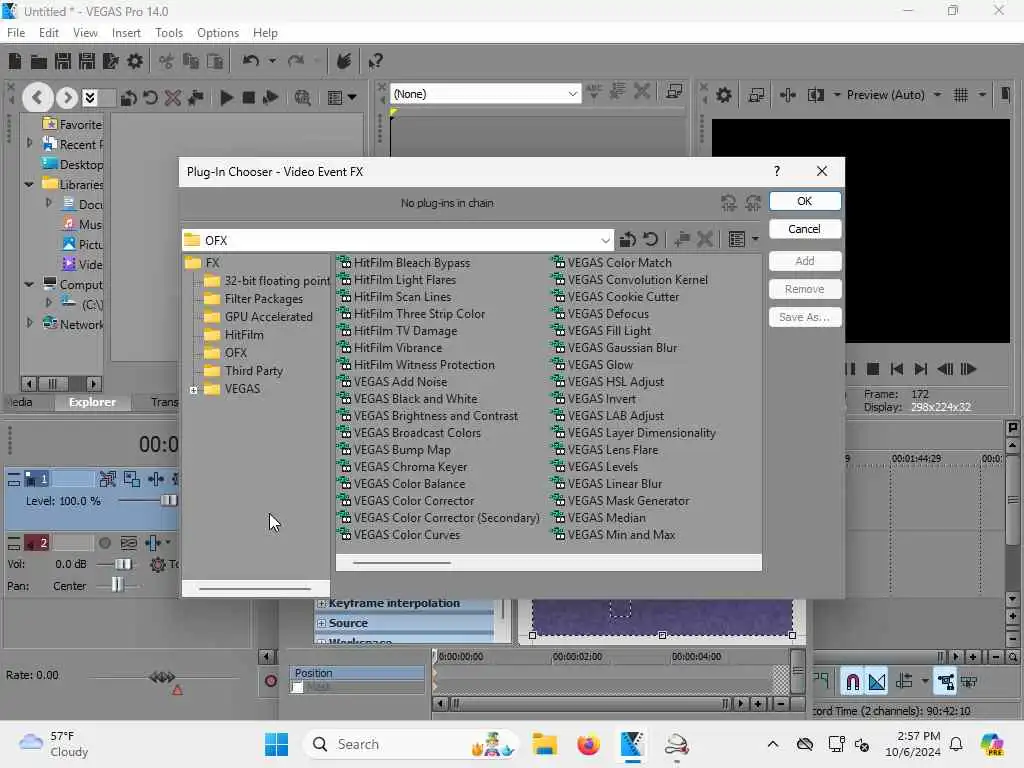Toggle audio track 2 arm for record
Screen dimensions: 1024x768
click(104, 543)
